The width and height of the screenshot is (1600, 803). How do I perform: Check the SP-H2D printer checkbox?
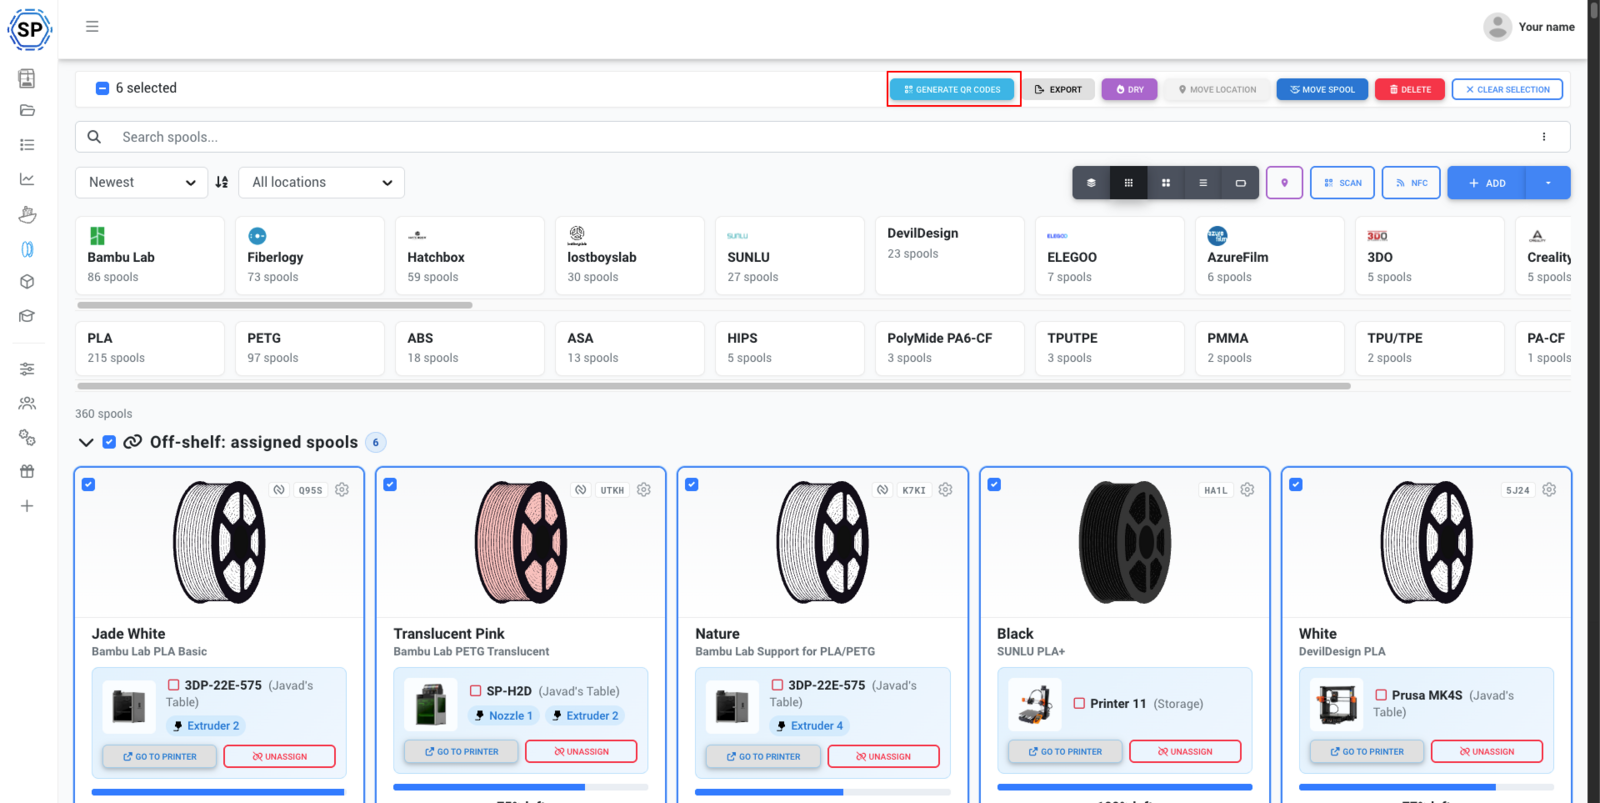pyautogui.click(x=476, y=691)
